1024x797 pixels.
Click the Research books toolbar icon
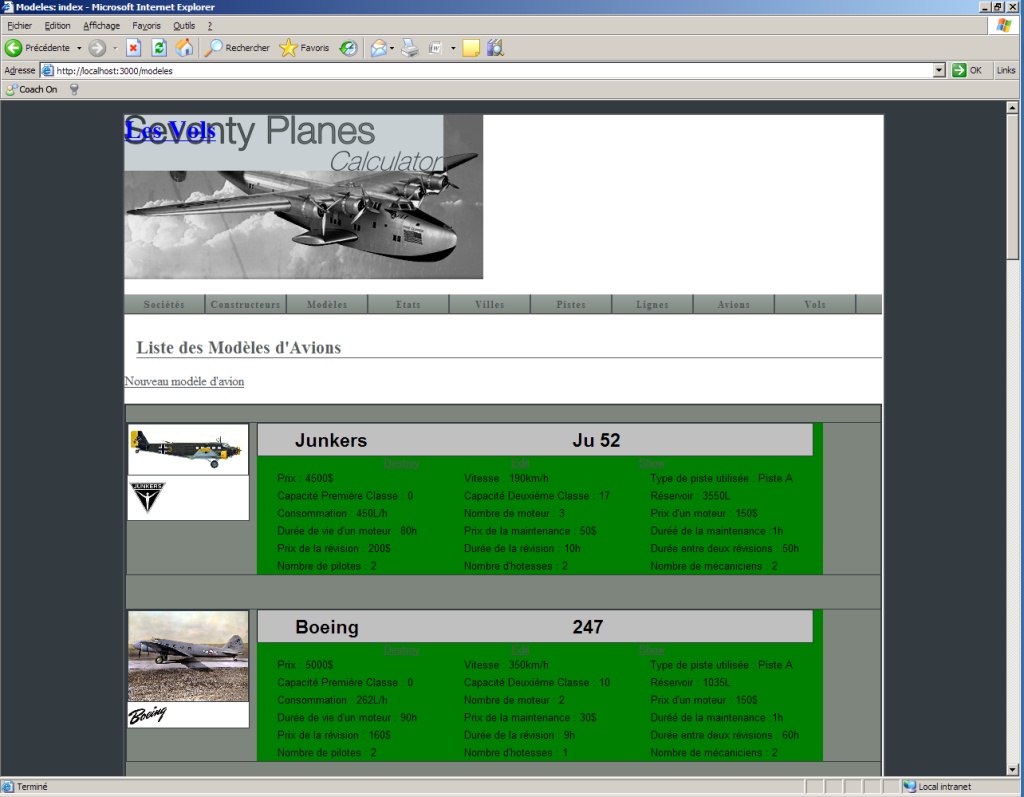coord(496,48)
